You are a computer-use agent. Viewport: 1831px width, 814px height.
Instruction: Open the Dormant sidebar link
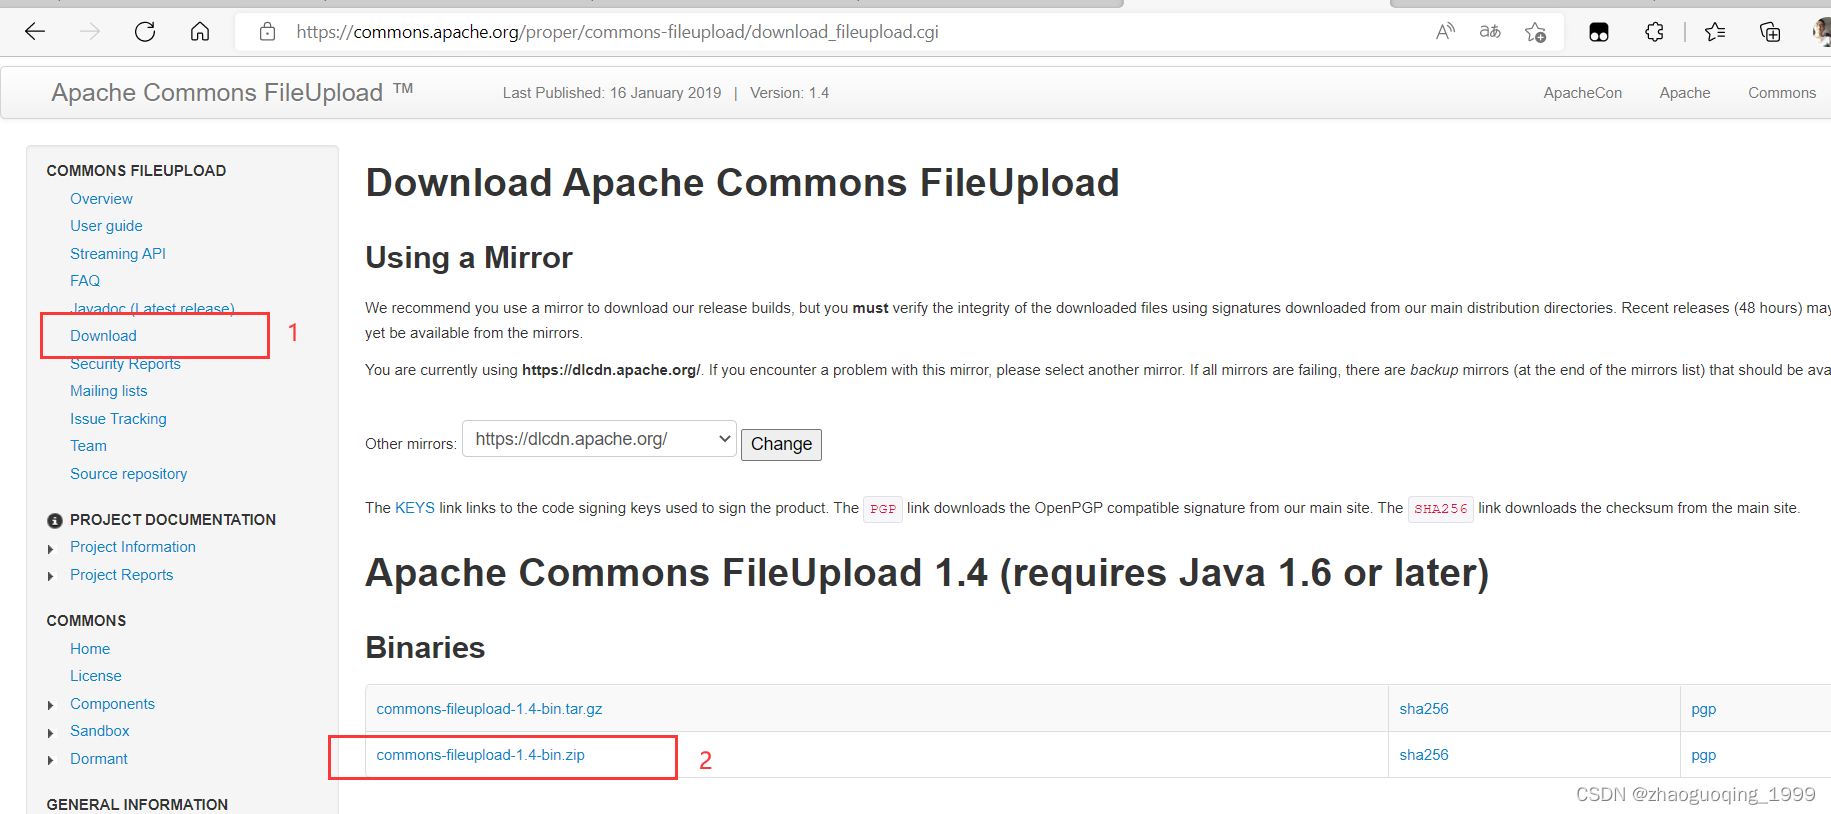pyautogui.click(x=99, y=759)
